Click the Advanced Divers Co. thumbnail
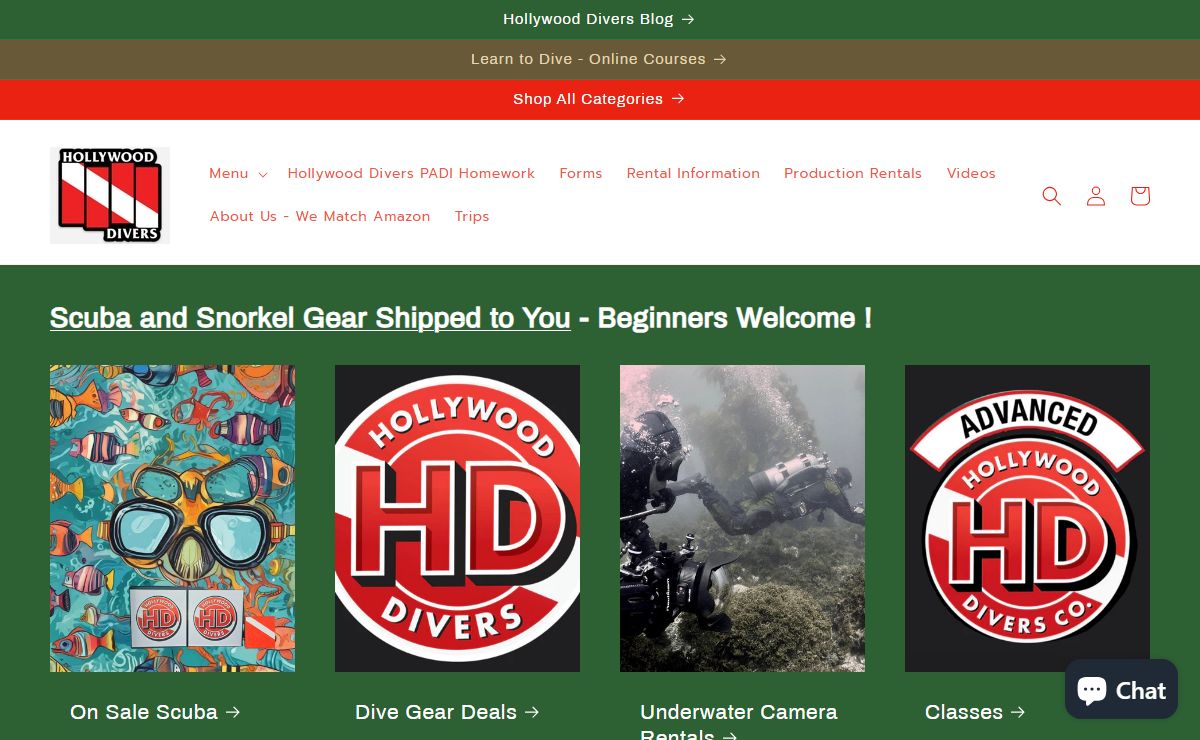Image resolution: width=1200 pixels, height=740 pixels. pos(1027,518)
